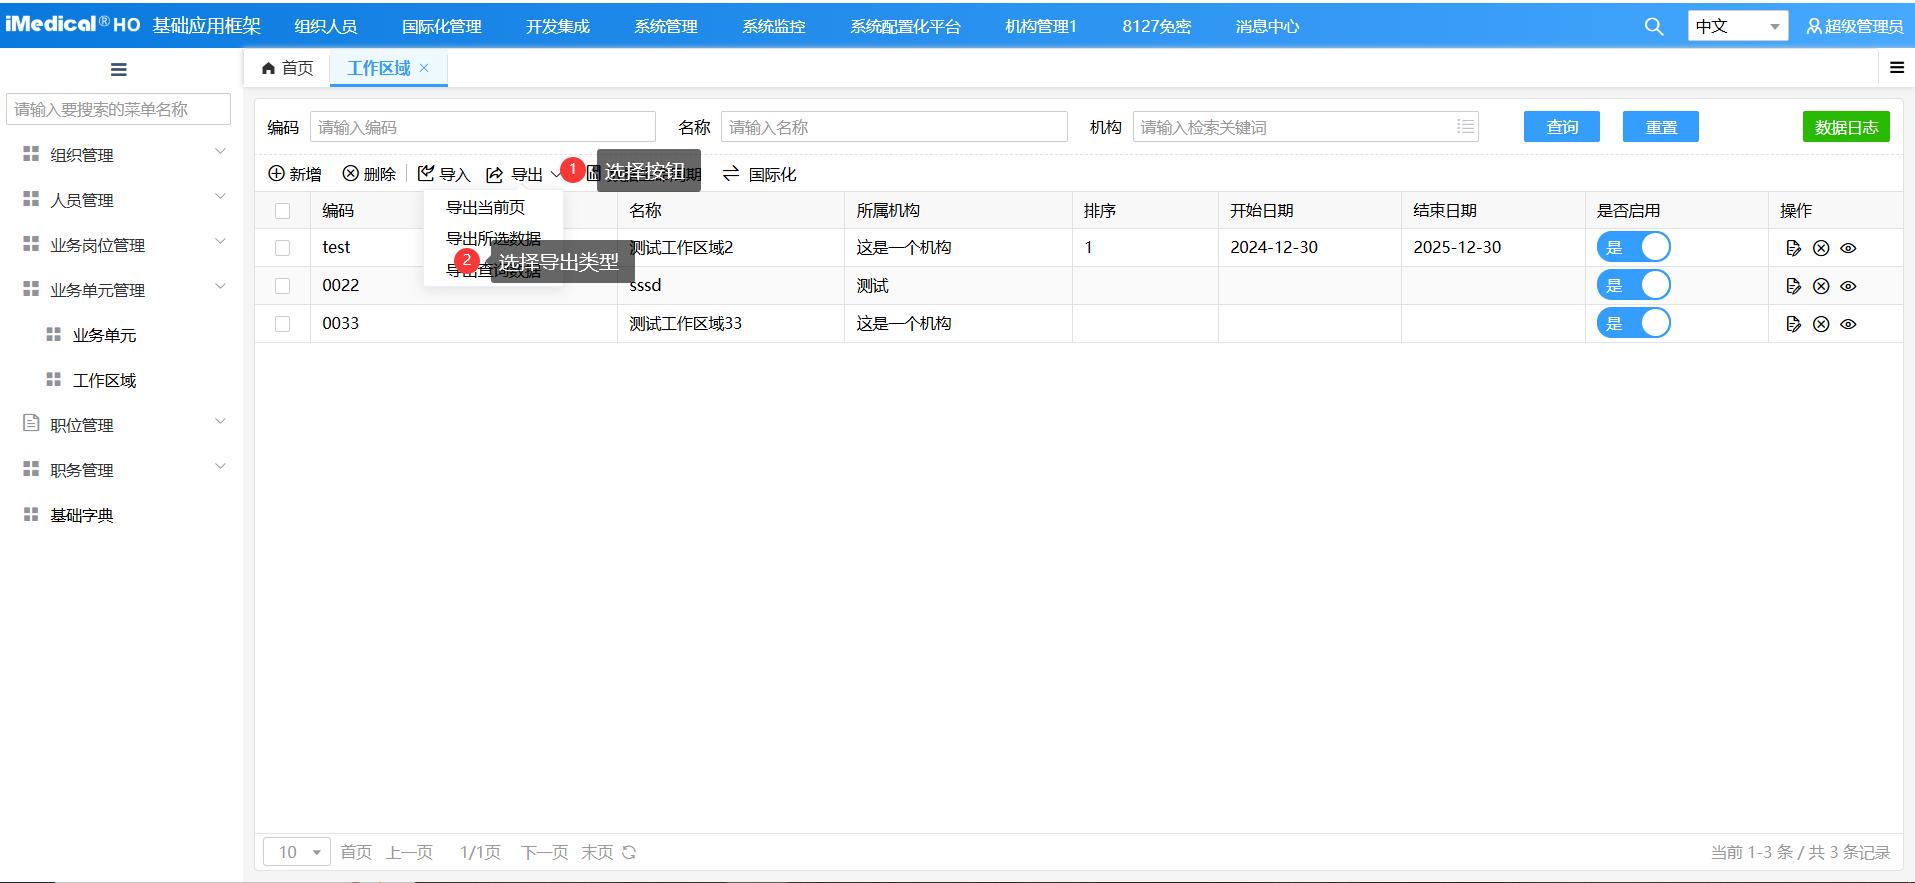The image size is (1915, 883).
Task: Collapse sidebar using the hamburger icon
Action: [x=119, y=69]
